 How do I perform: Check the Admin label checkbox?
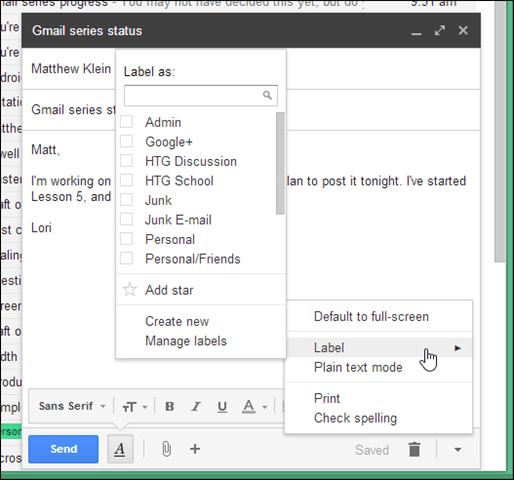(x=126, y=121)
